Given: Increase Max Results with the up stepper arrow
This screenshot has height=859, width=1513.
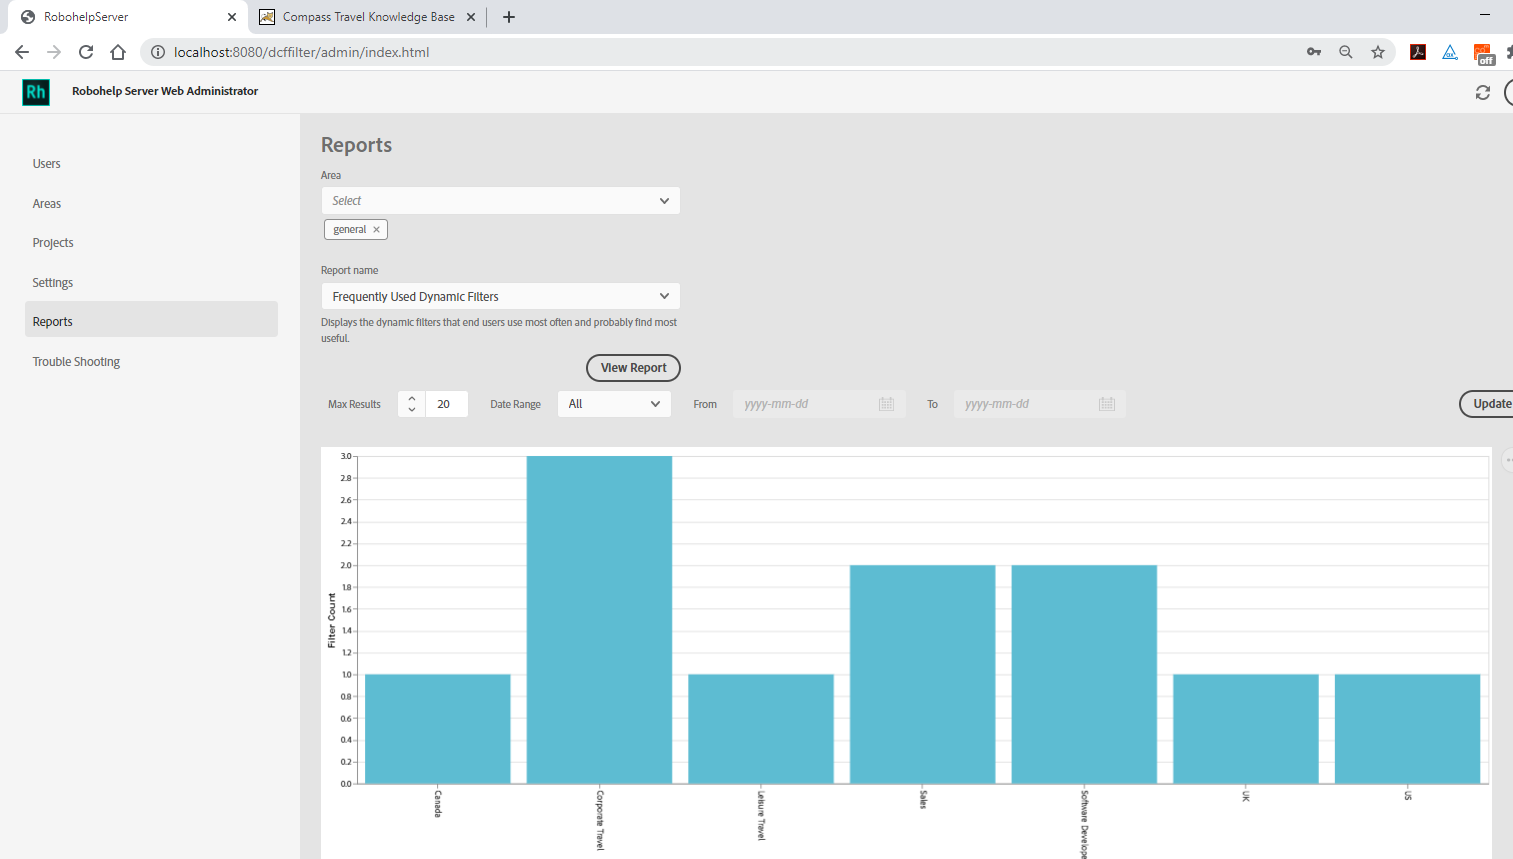Looking at the screenshot, I should tap(410, 398).
